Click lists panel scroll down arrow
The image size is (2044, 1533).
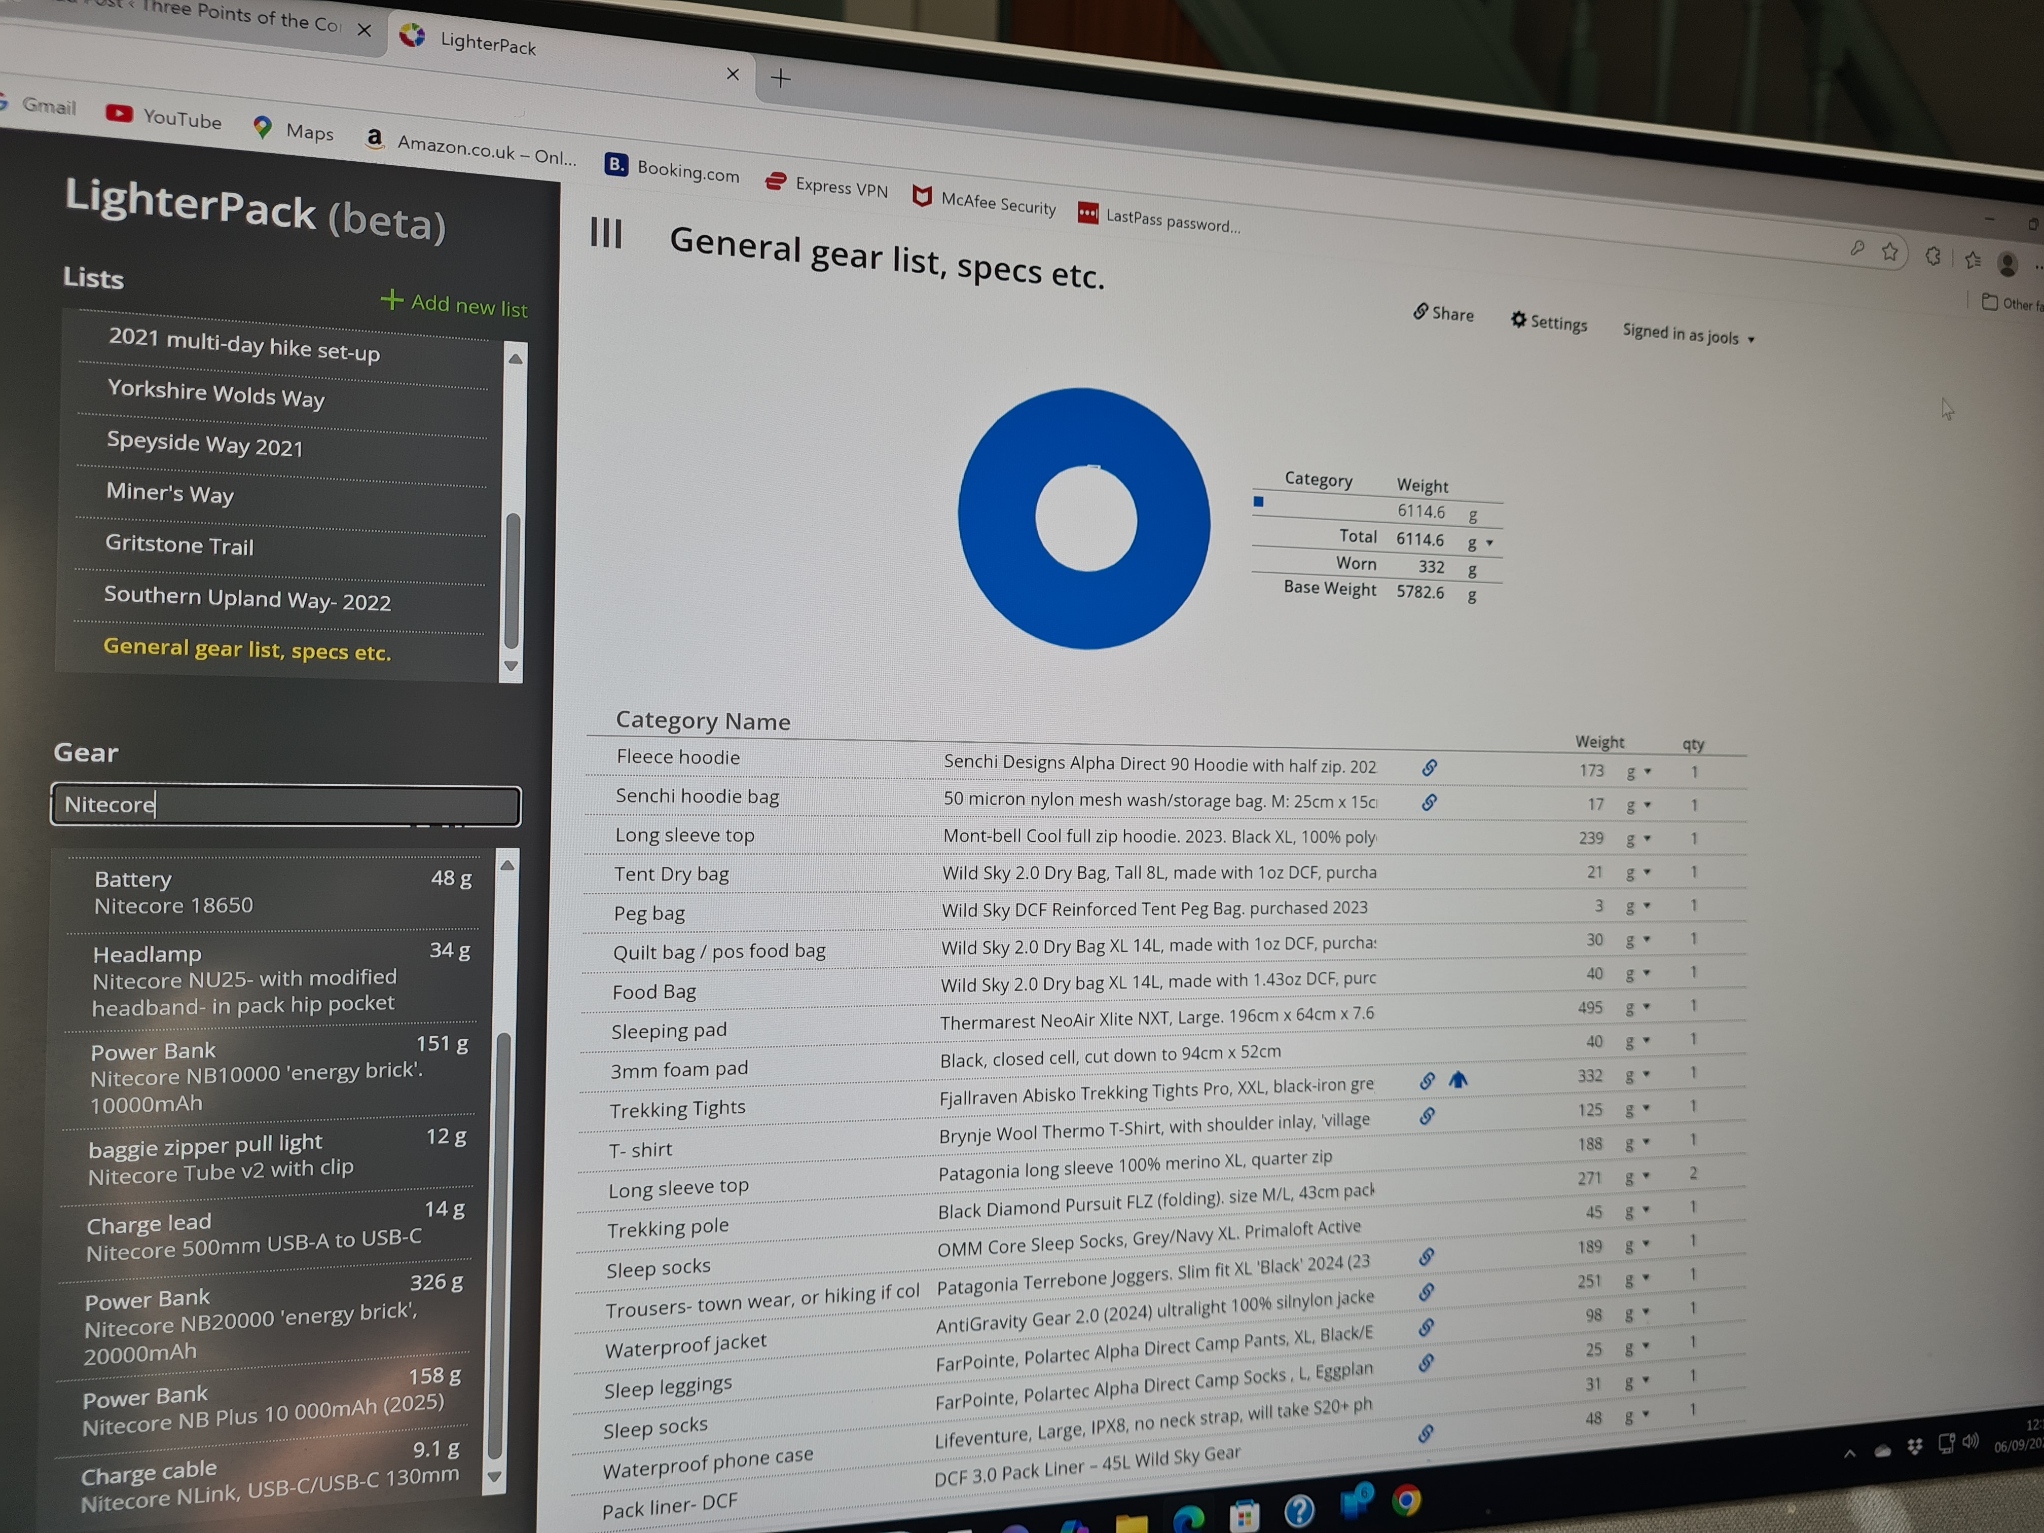511,666
